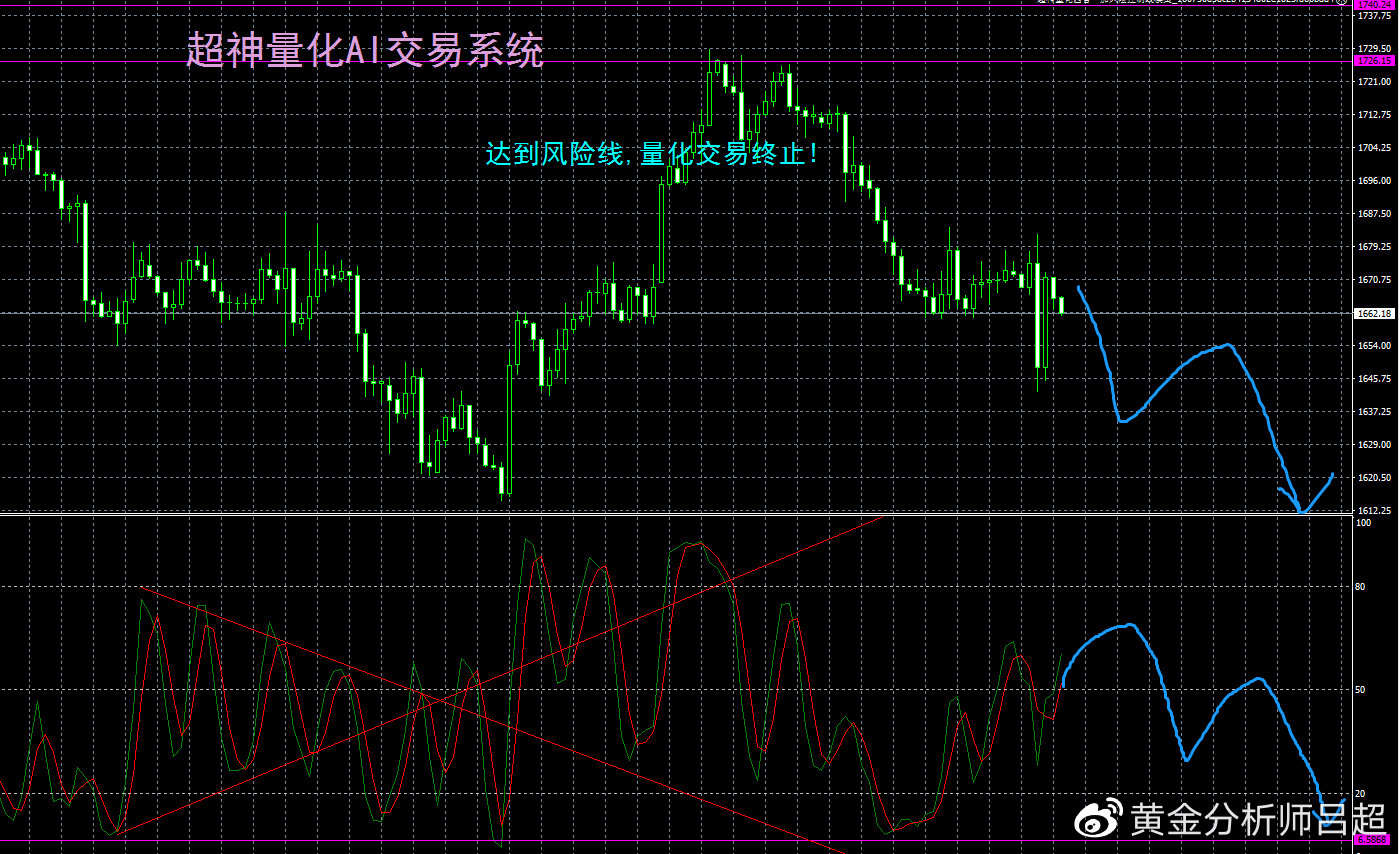The height and width of the screenshot is (854, 1400).
Task: Click the 1721.00 price scale label
Action: pos(1373,82)
